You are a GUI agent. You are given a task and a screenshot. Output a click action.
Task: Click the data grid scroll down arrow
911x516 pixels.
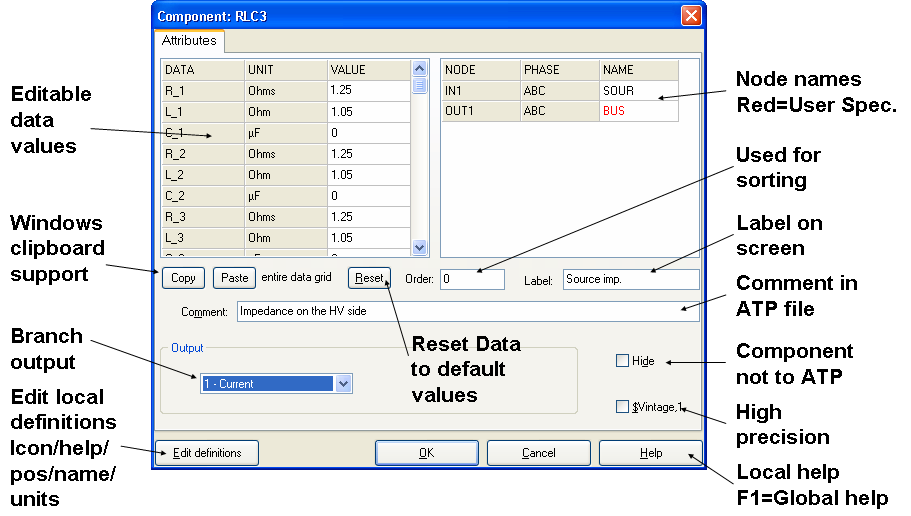(420, 247)
